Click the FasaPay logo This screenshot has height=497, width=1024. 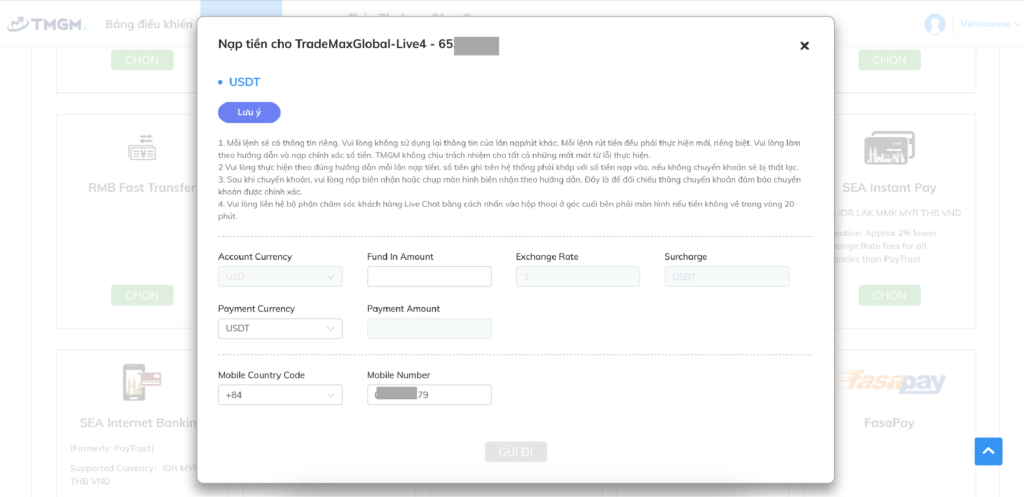[889, 381]
